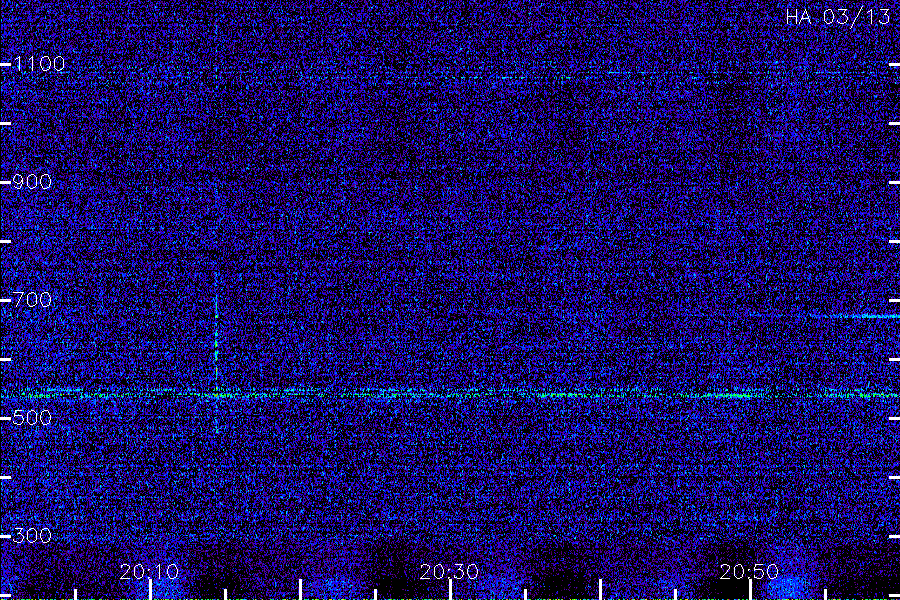
Task: Click the 20:10 time axis label
Action: [149, 571]
